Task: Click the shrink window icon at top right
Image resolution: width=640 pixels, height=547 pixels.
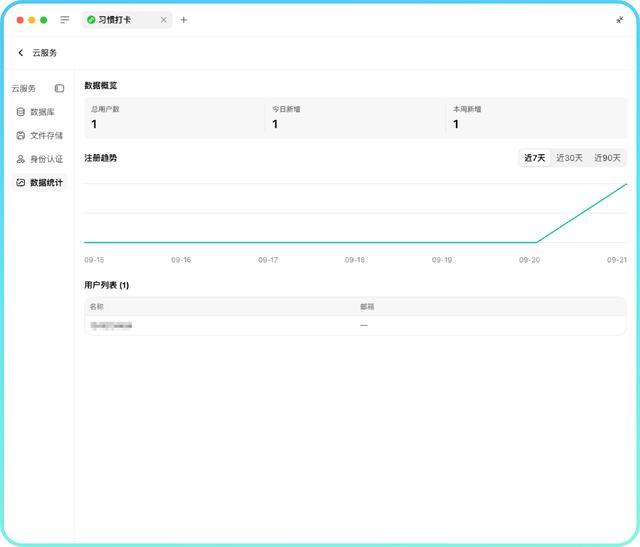Action: tap(620, 20)
